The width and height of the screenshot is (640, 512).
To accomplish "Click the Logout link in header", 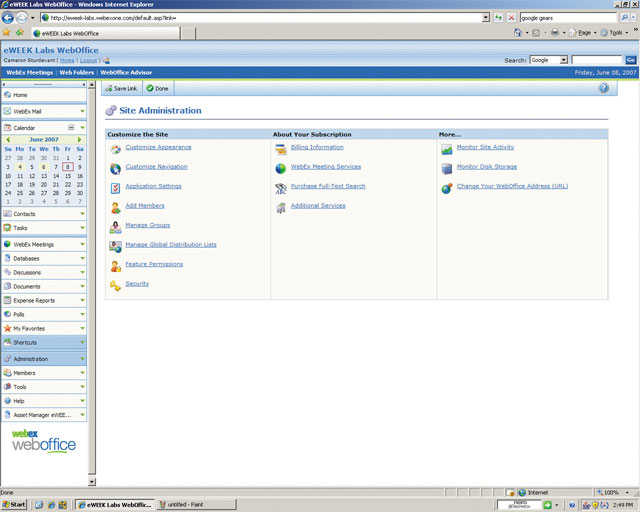I will (88, 60).
